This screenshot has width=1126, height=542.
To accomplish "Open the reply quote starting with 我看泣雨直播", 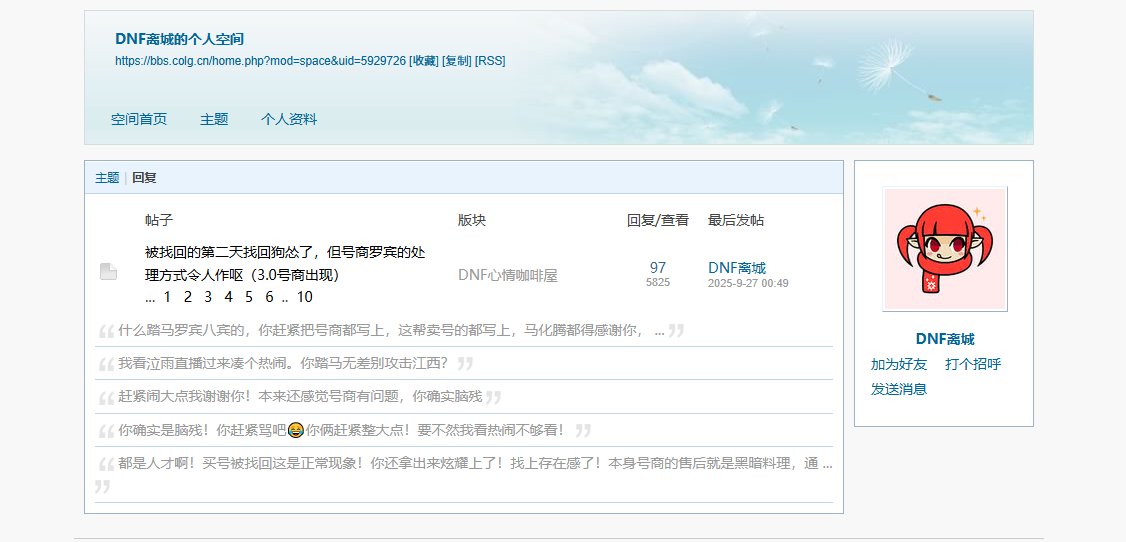I will tap(283, 363).
